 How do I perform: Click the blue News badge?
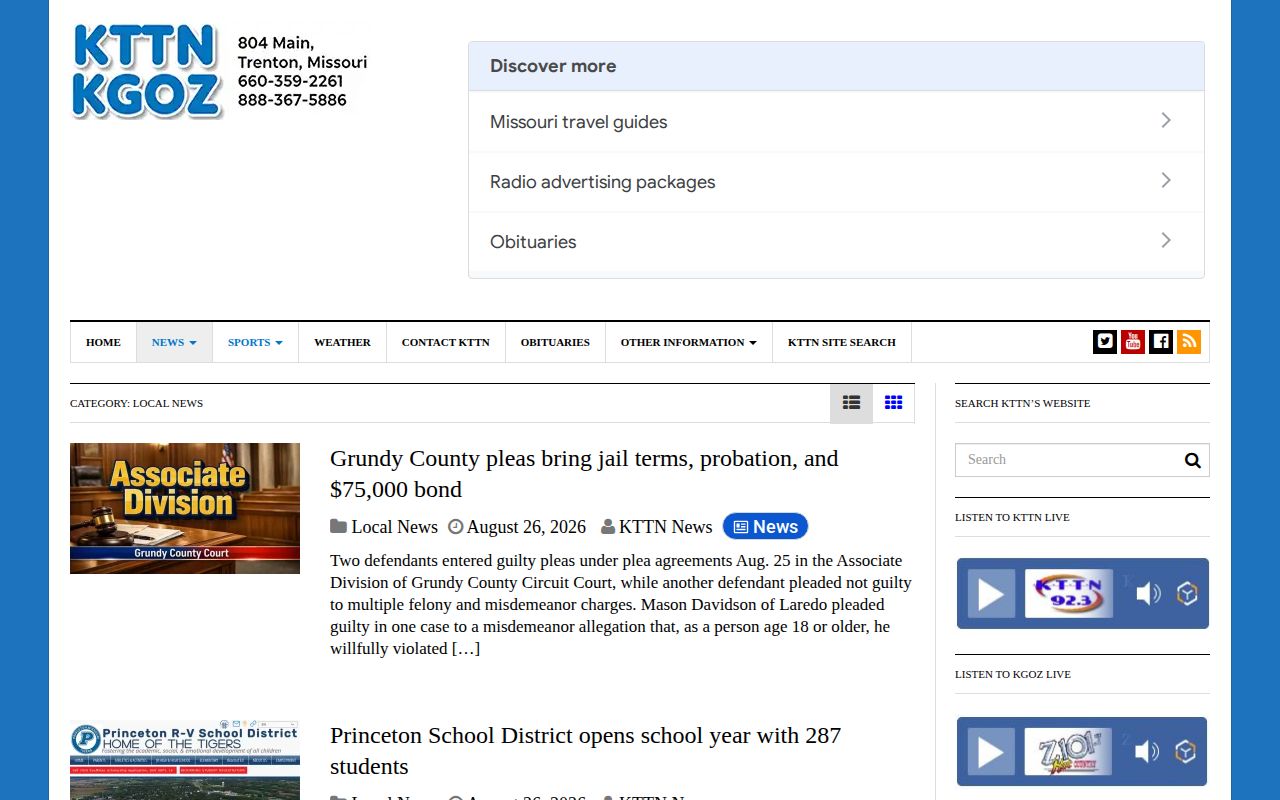pos(765,526)
